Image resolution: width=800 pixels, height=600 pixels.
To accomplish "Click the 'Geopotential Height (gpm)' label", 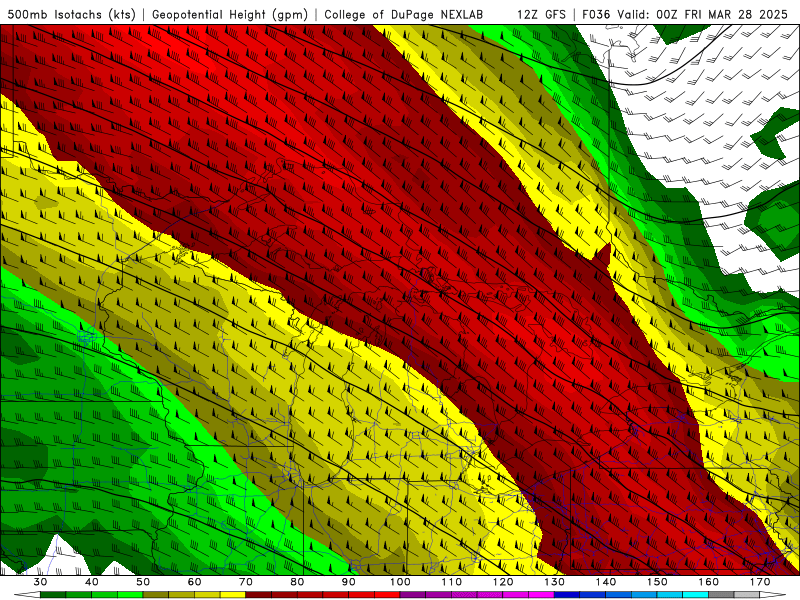I will tap(230, 14).
